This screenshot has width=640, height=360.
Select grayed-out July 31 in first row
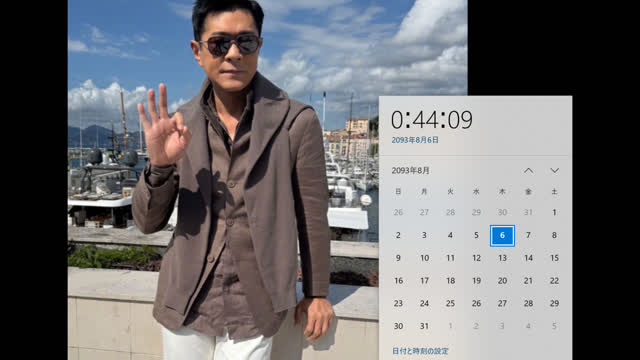point(528,212)
